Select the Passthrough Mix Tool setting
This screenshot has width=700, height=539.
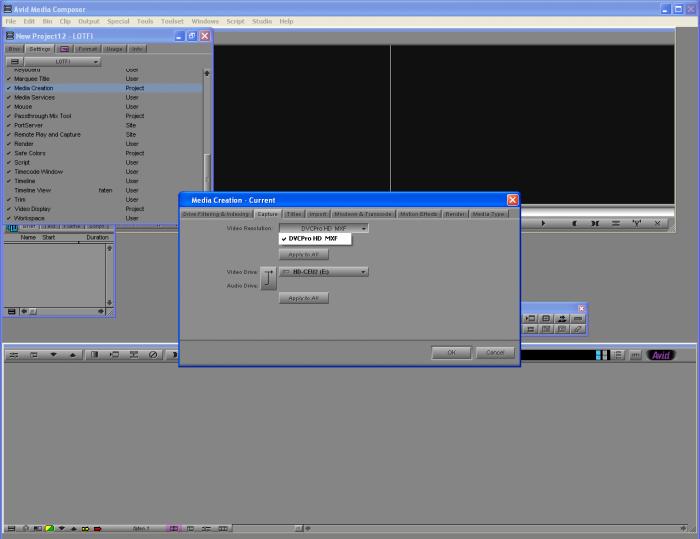(43, 116)
